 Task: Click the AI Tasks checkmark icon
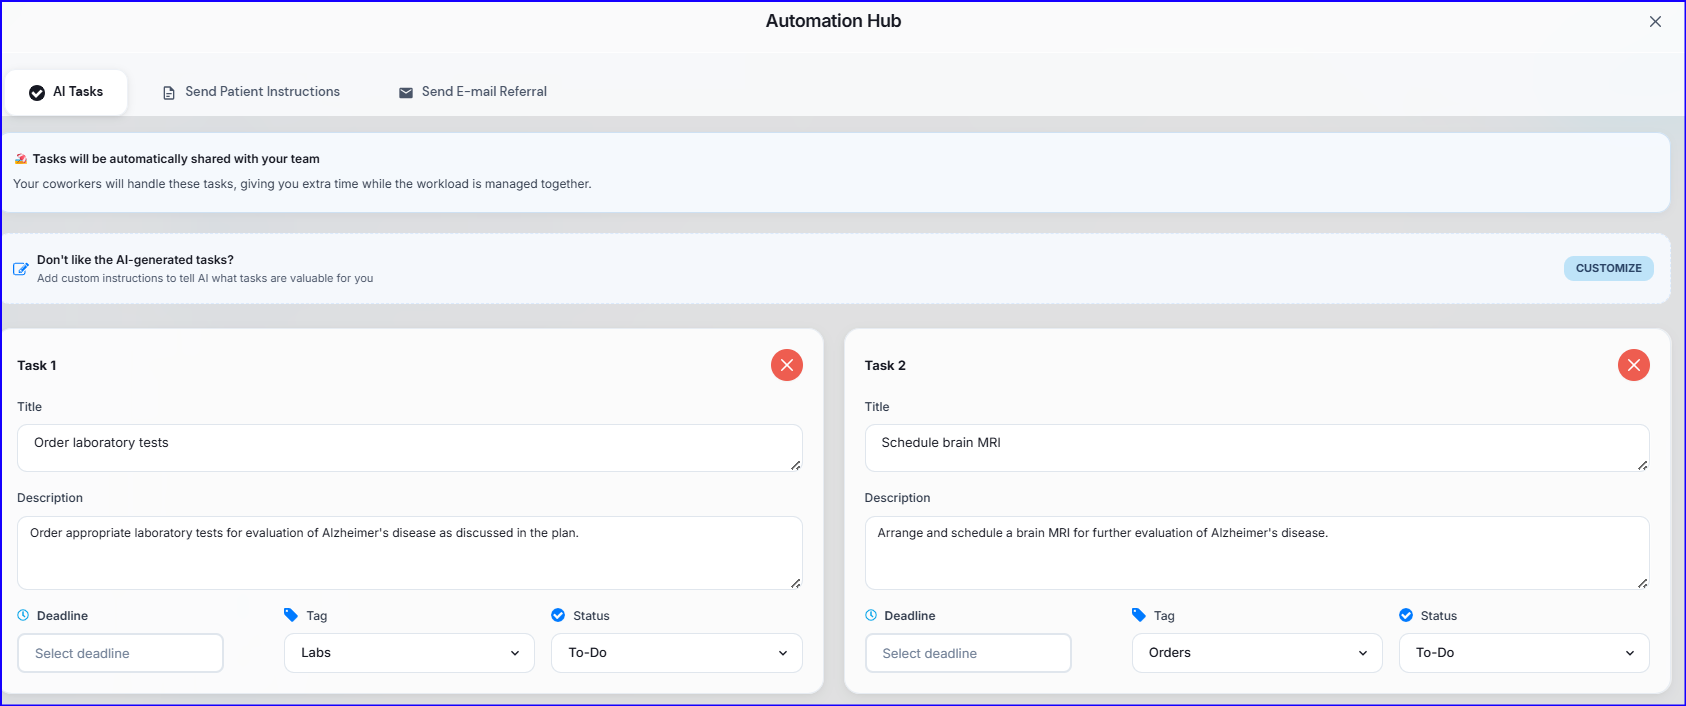click(37, 92)
